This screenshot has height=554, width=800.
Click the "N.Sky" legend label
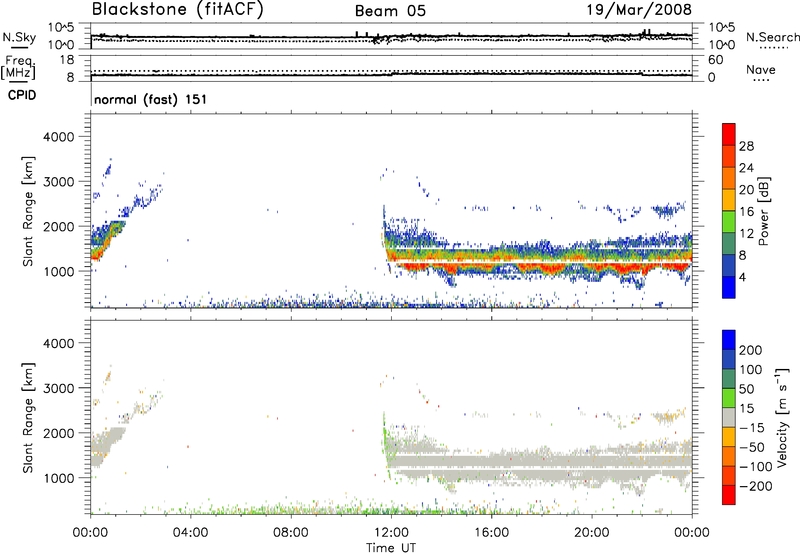19,37
